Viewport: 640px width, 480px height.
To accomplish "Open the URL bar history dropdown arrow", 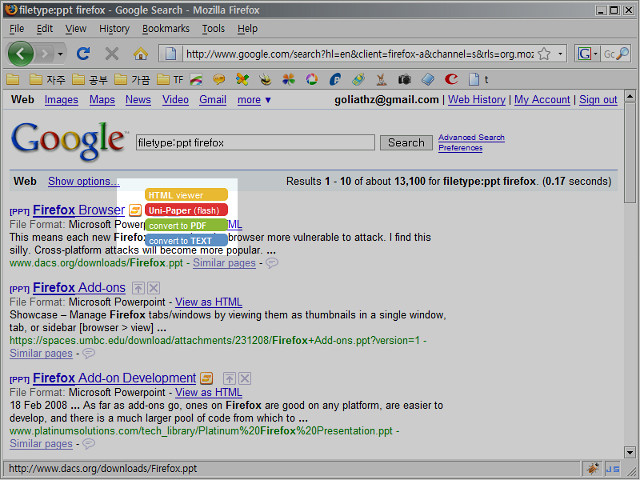I will [x=560, y=53].
